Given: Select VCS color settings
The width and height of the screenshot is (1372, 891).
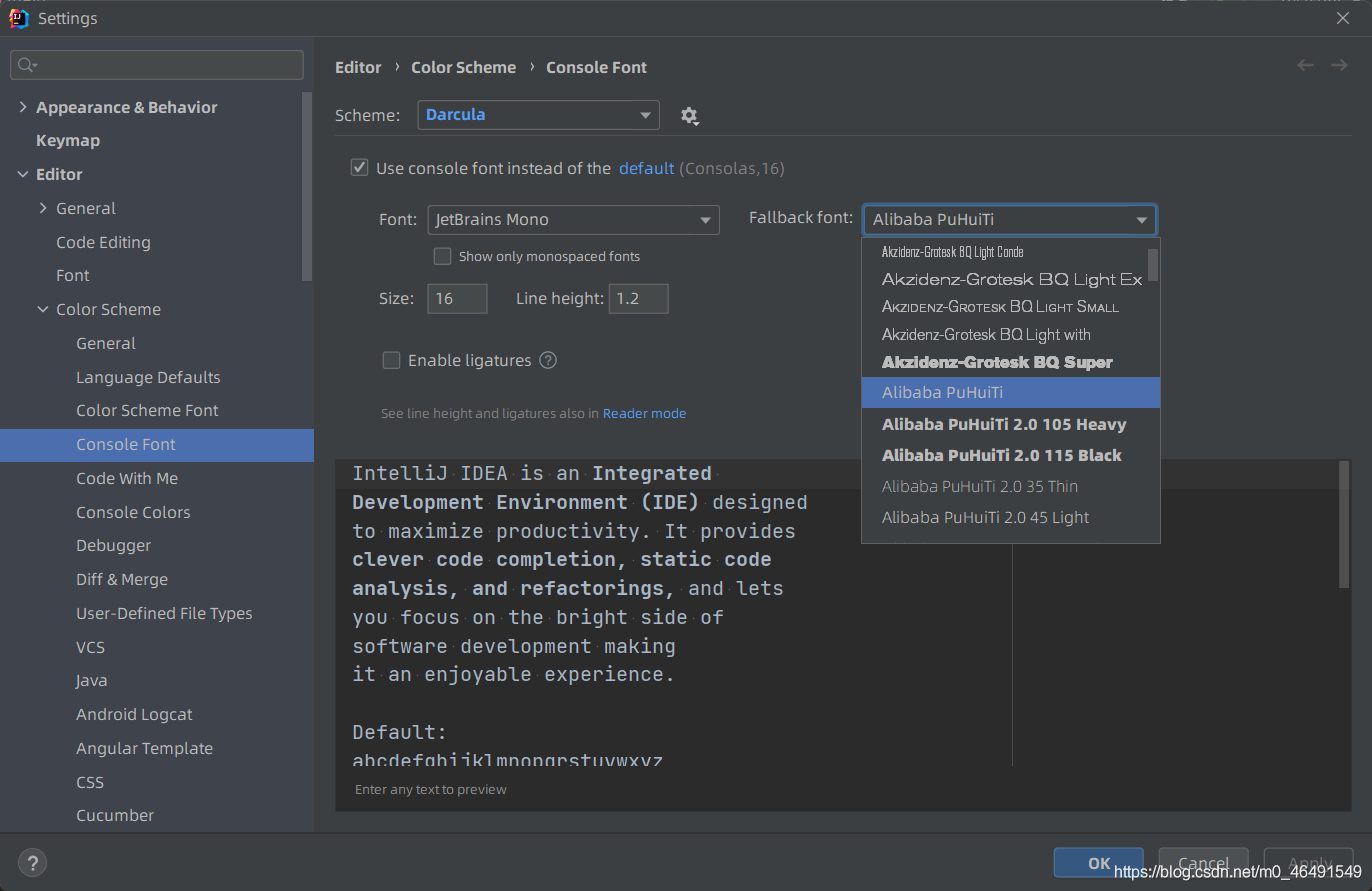Looking at the screenshot, I should click(90, 647).
